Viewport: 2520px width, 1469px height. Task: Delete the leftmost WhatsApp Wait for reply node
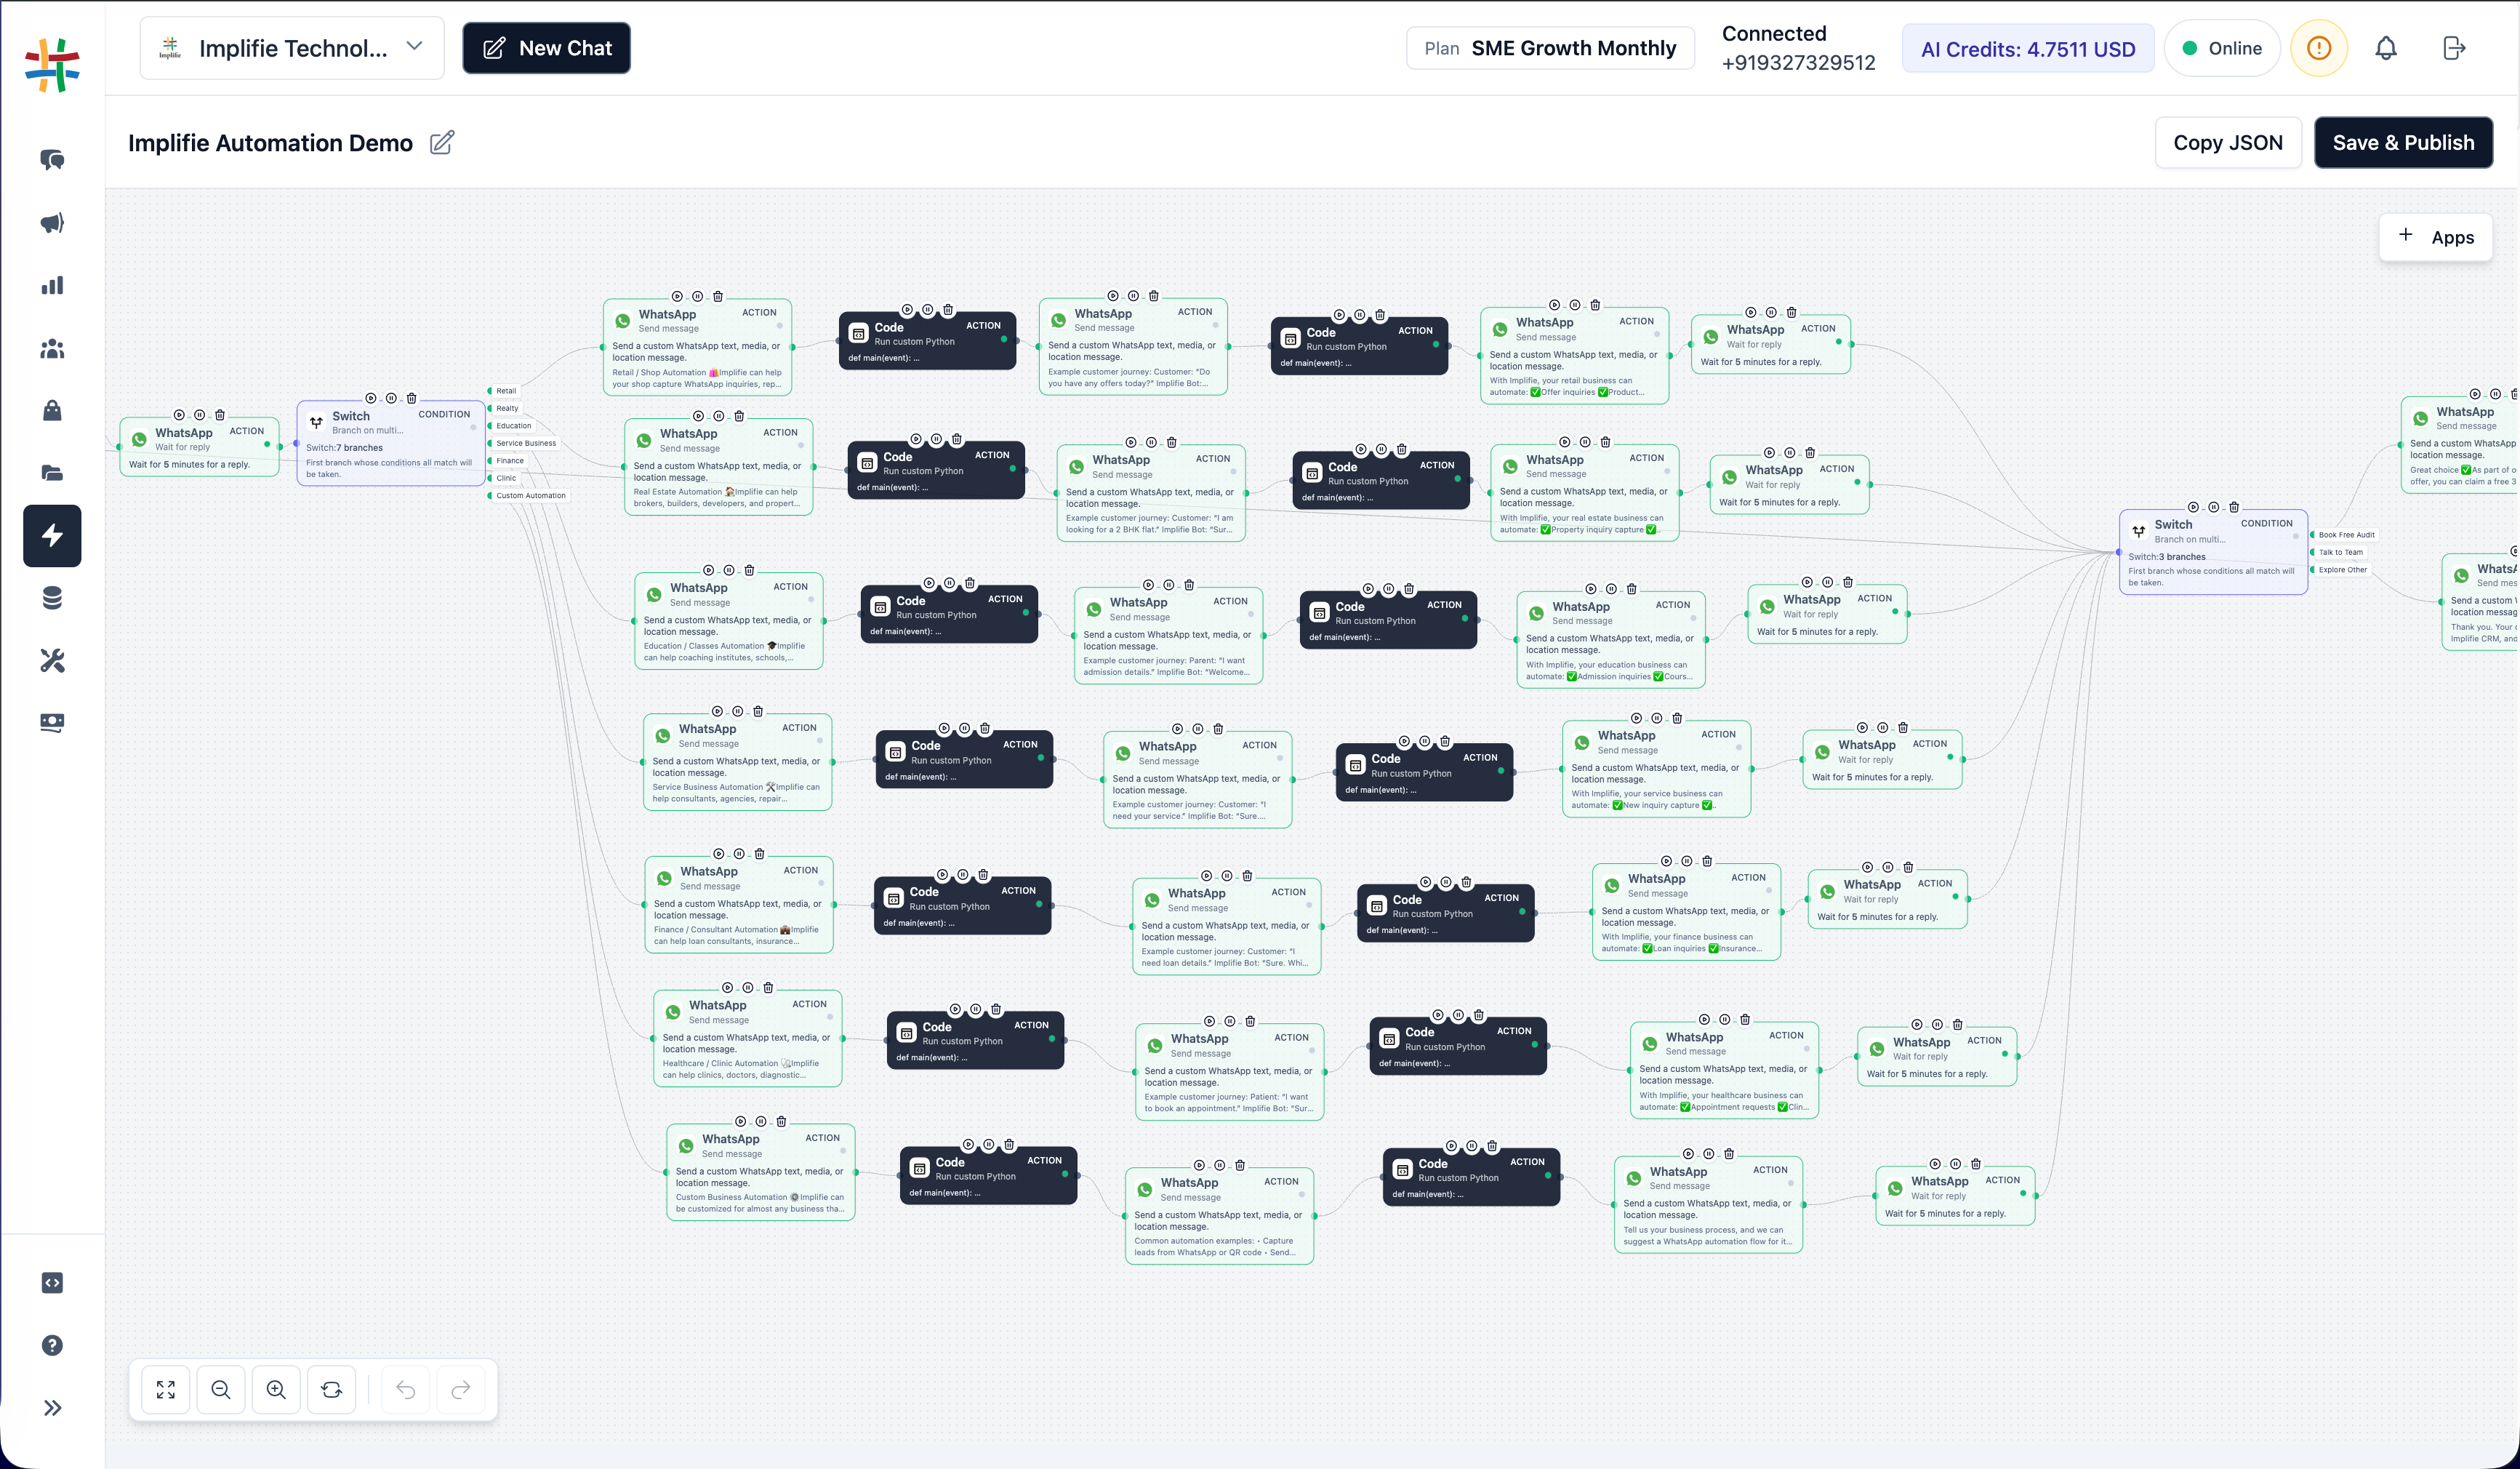click(x=220, y=415)
